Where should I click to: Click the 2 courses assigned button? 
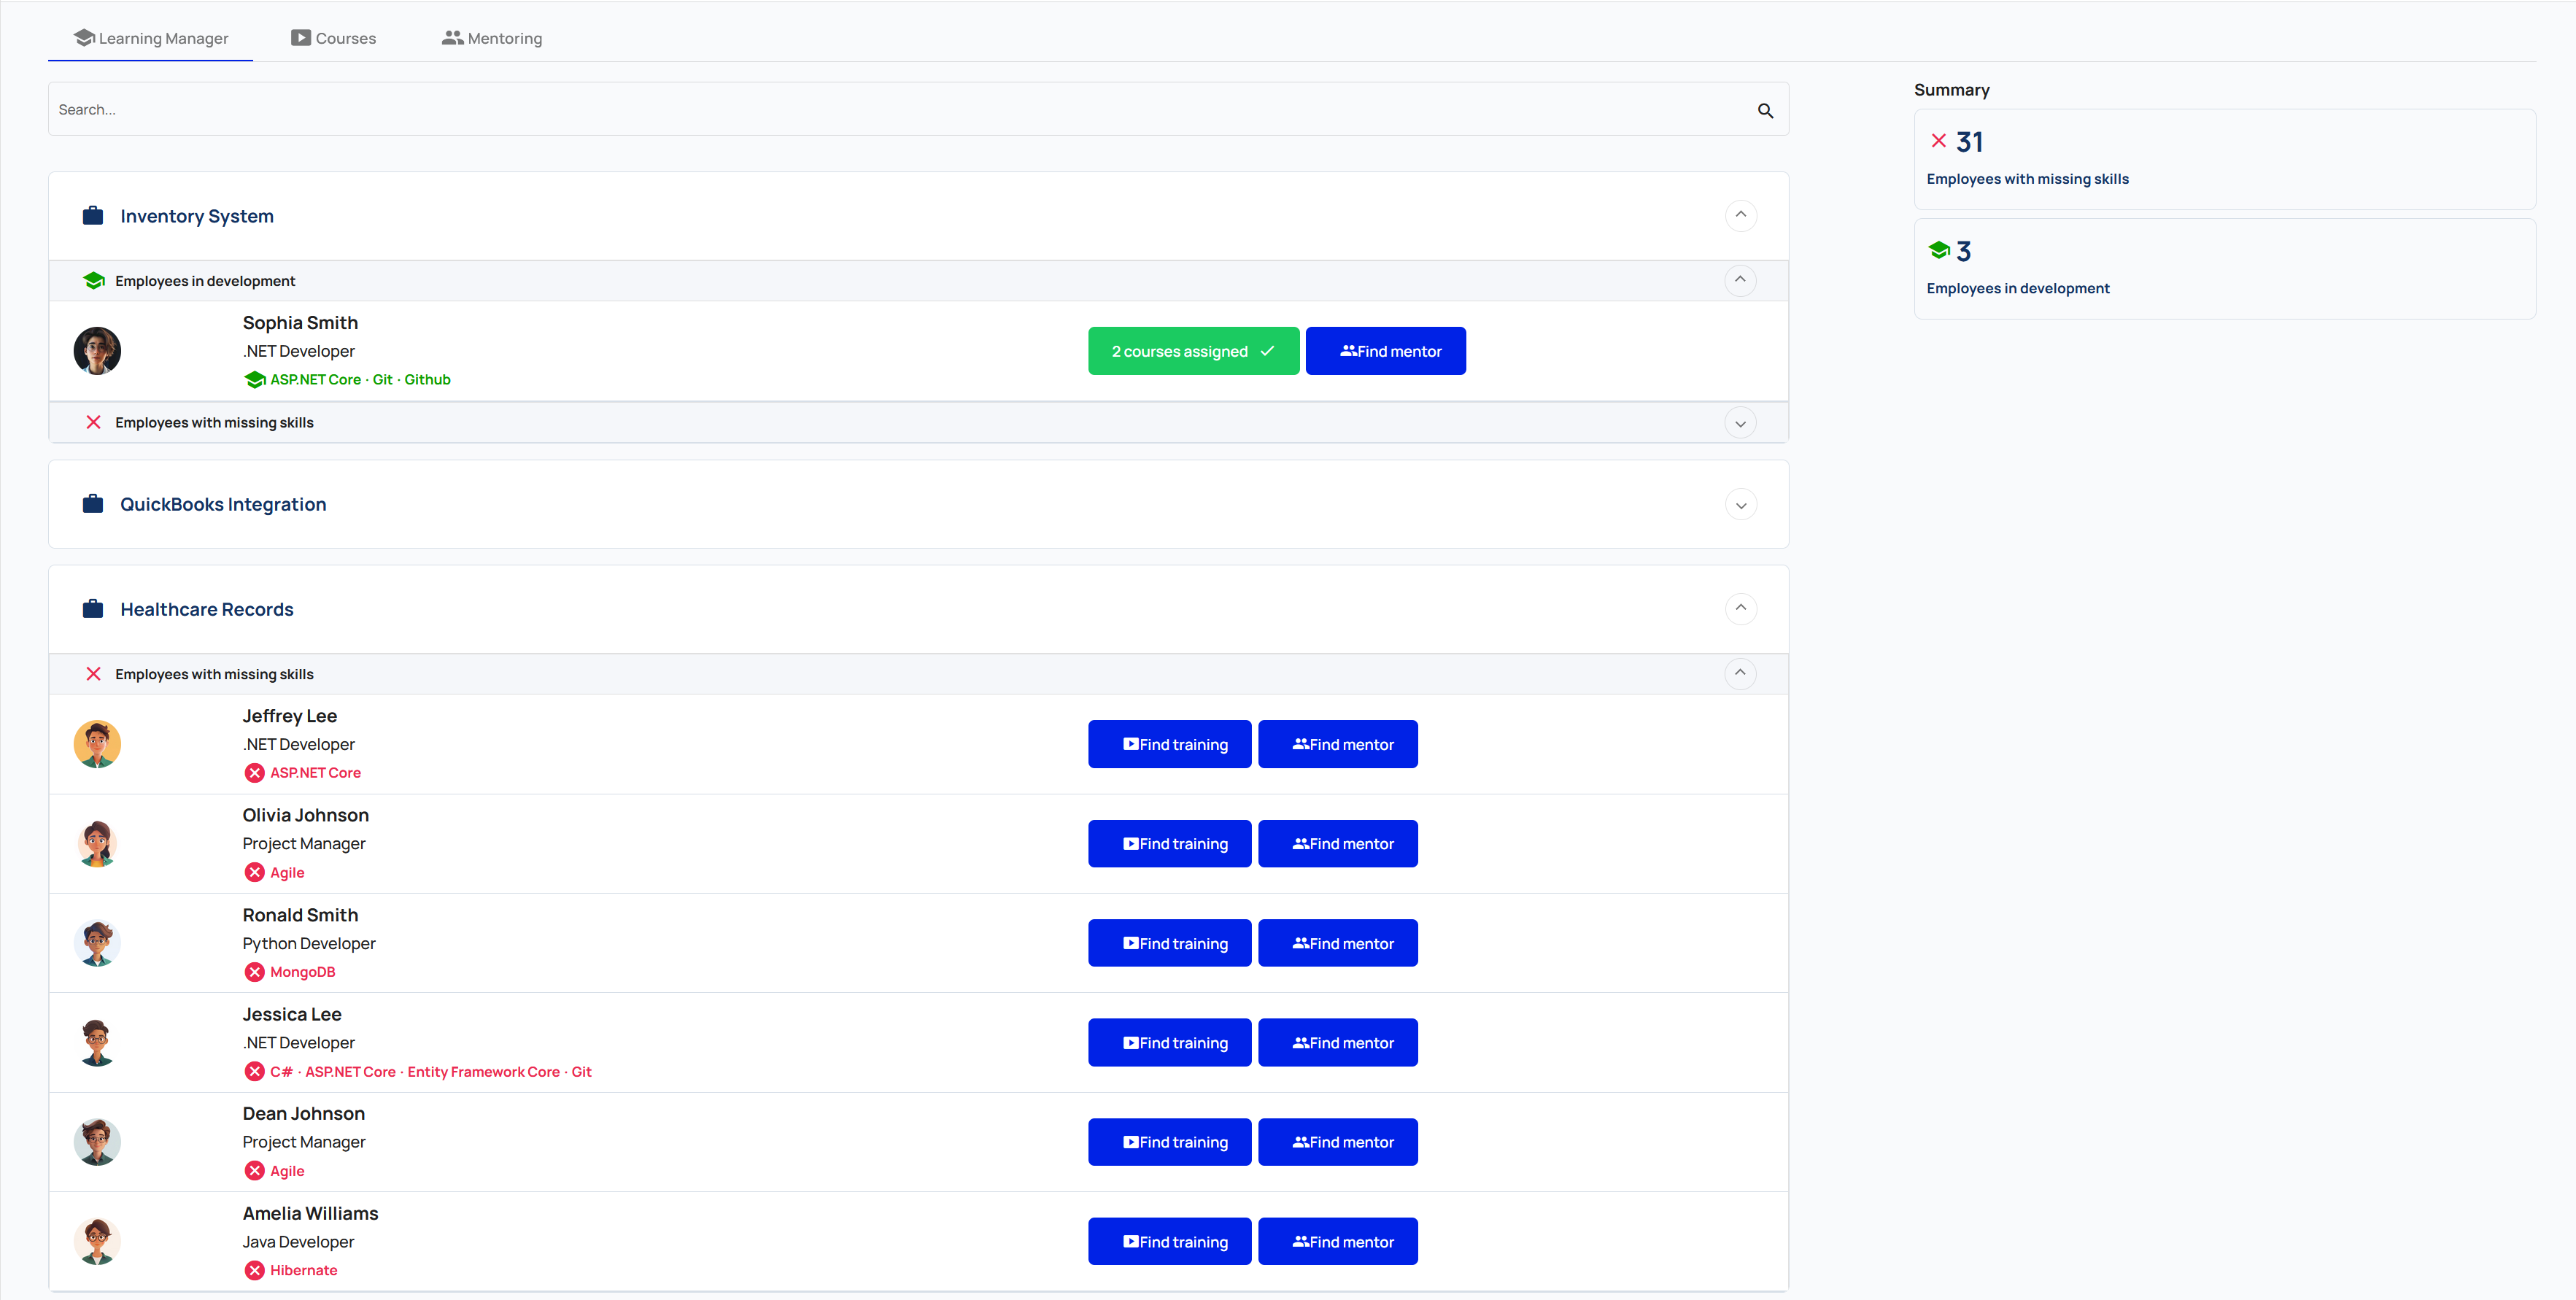(x=1193, y=351)
